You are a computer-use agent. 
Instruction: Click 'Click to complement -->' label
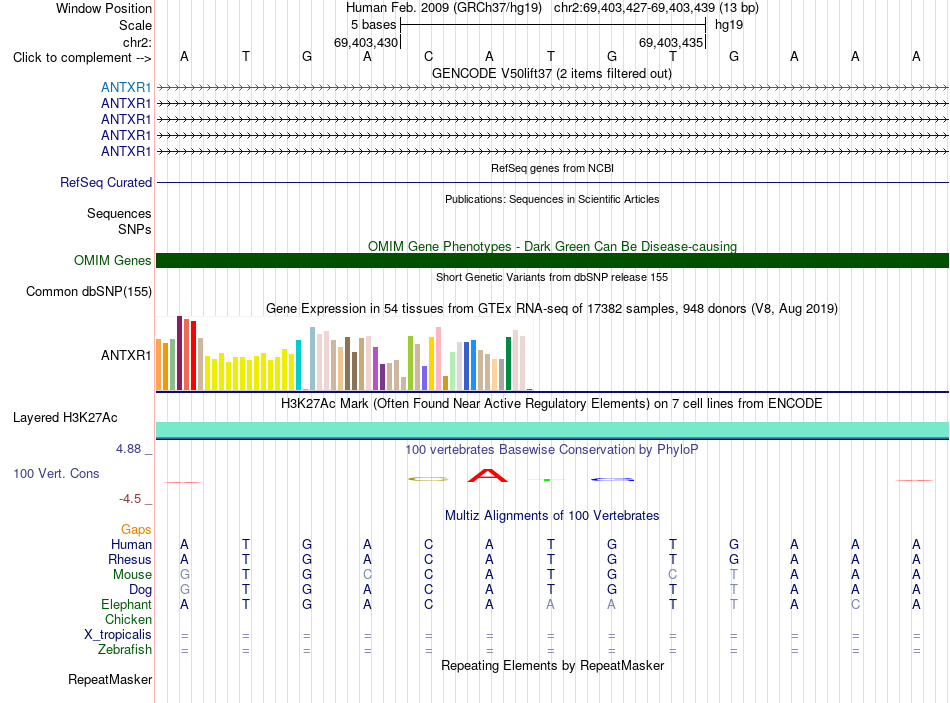[x=82, y=58]
